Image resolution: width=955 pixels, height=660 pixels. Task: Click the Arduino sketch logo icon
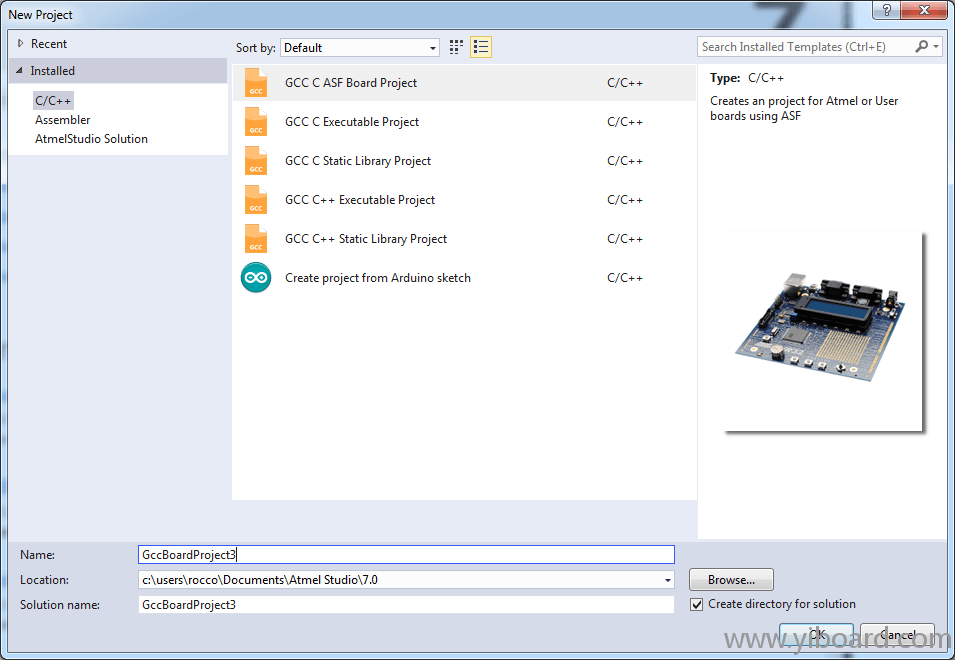pyautogui.click(x=256, y=278)
